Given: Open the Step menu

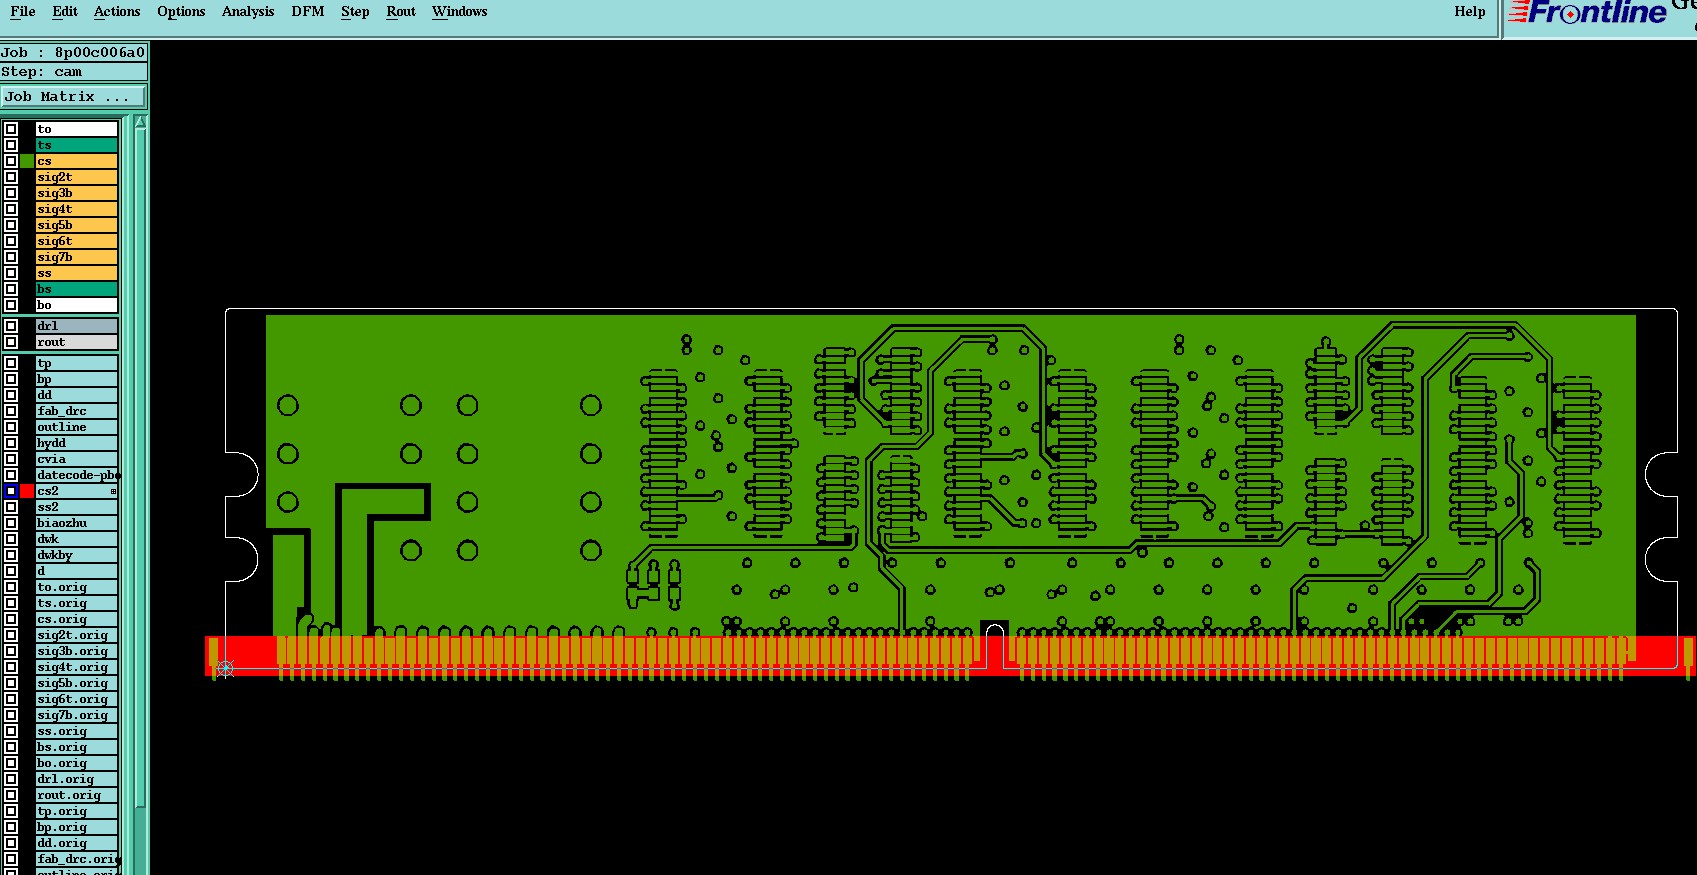Looking at the screenshot, I should point(355,12).
